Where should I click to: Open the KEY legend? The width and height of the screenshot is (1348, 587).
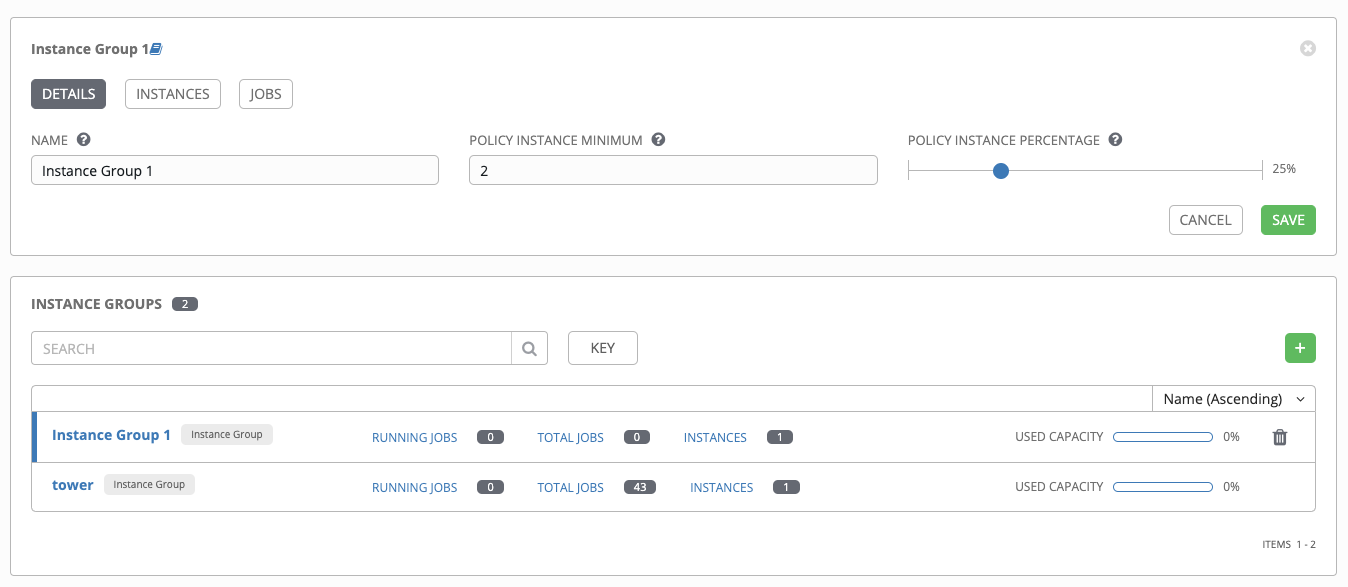point(602,347)
